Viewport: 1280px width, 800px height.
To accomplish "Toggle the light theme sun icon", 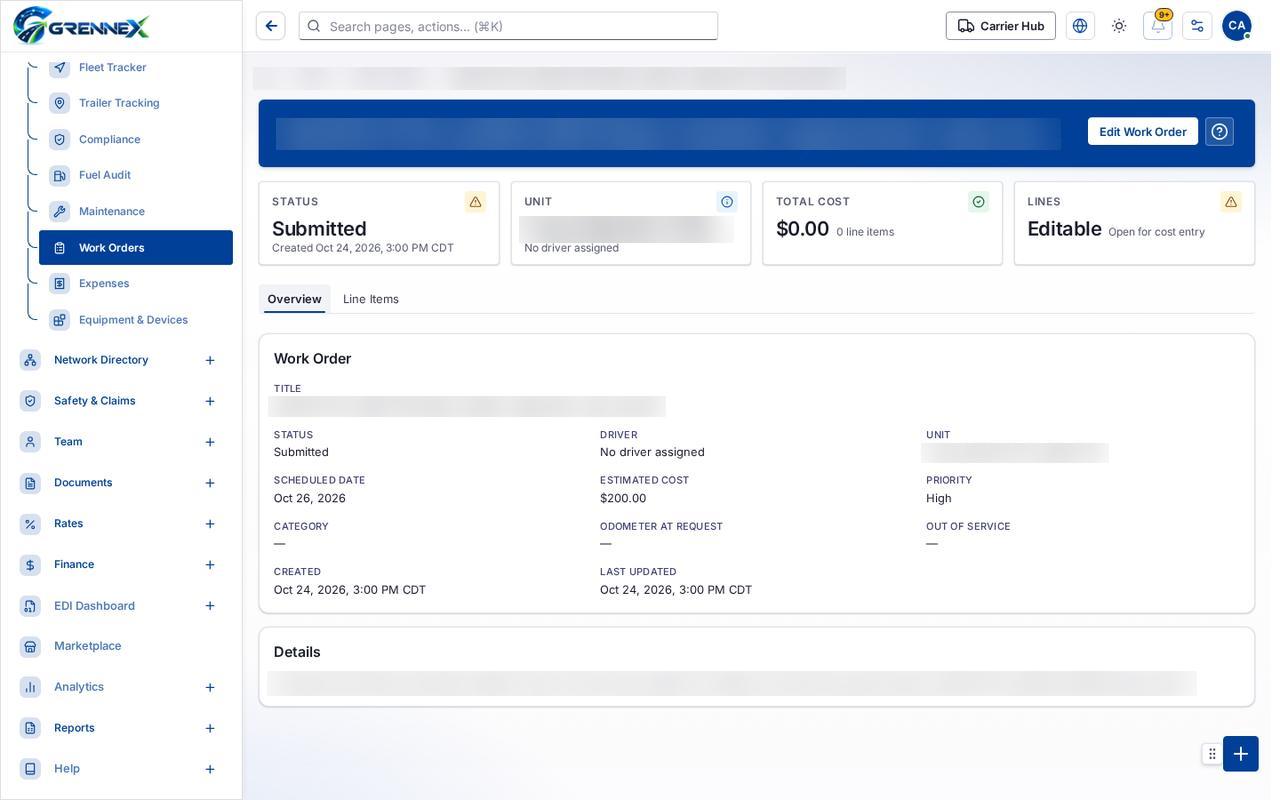I will point(1119,26).
